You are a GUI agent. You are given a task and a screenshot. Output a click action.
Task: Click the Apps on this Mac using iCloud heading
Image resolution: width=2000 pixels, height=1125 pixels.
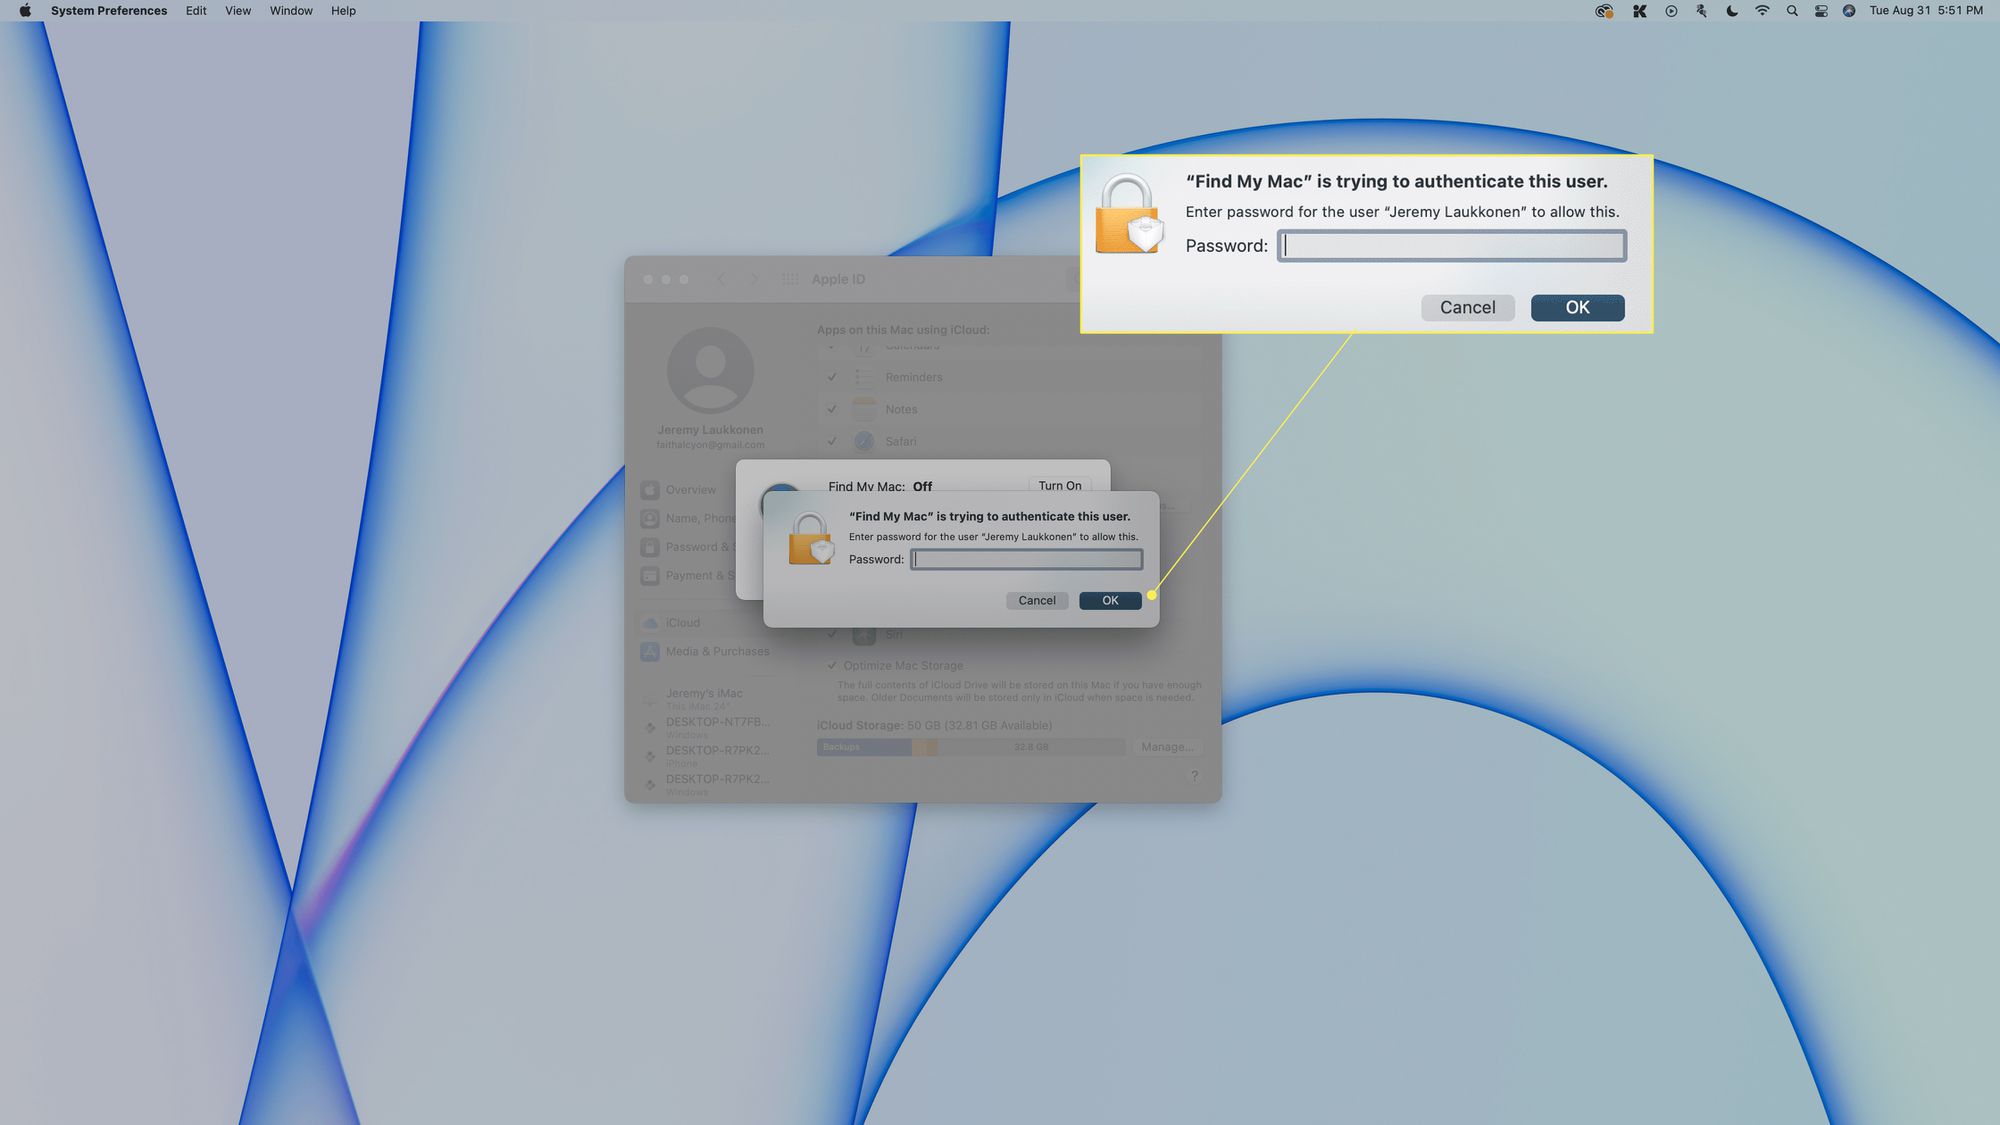903,330
